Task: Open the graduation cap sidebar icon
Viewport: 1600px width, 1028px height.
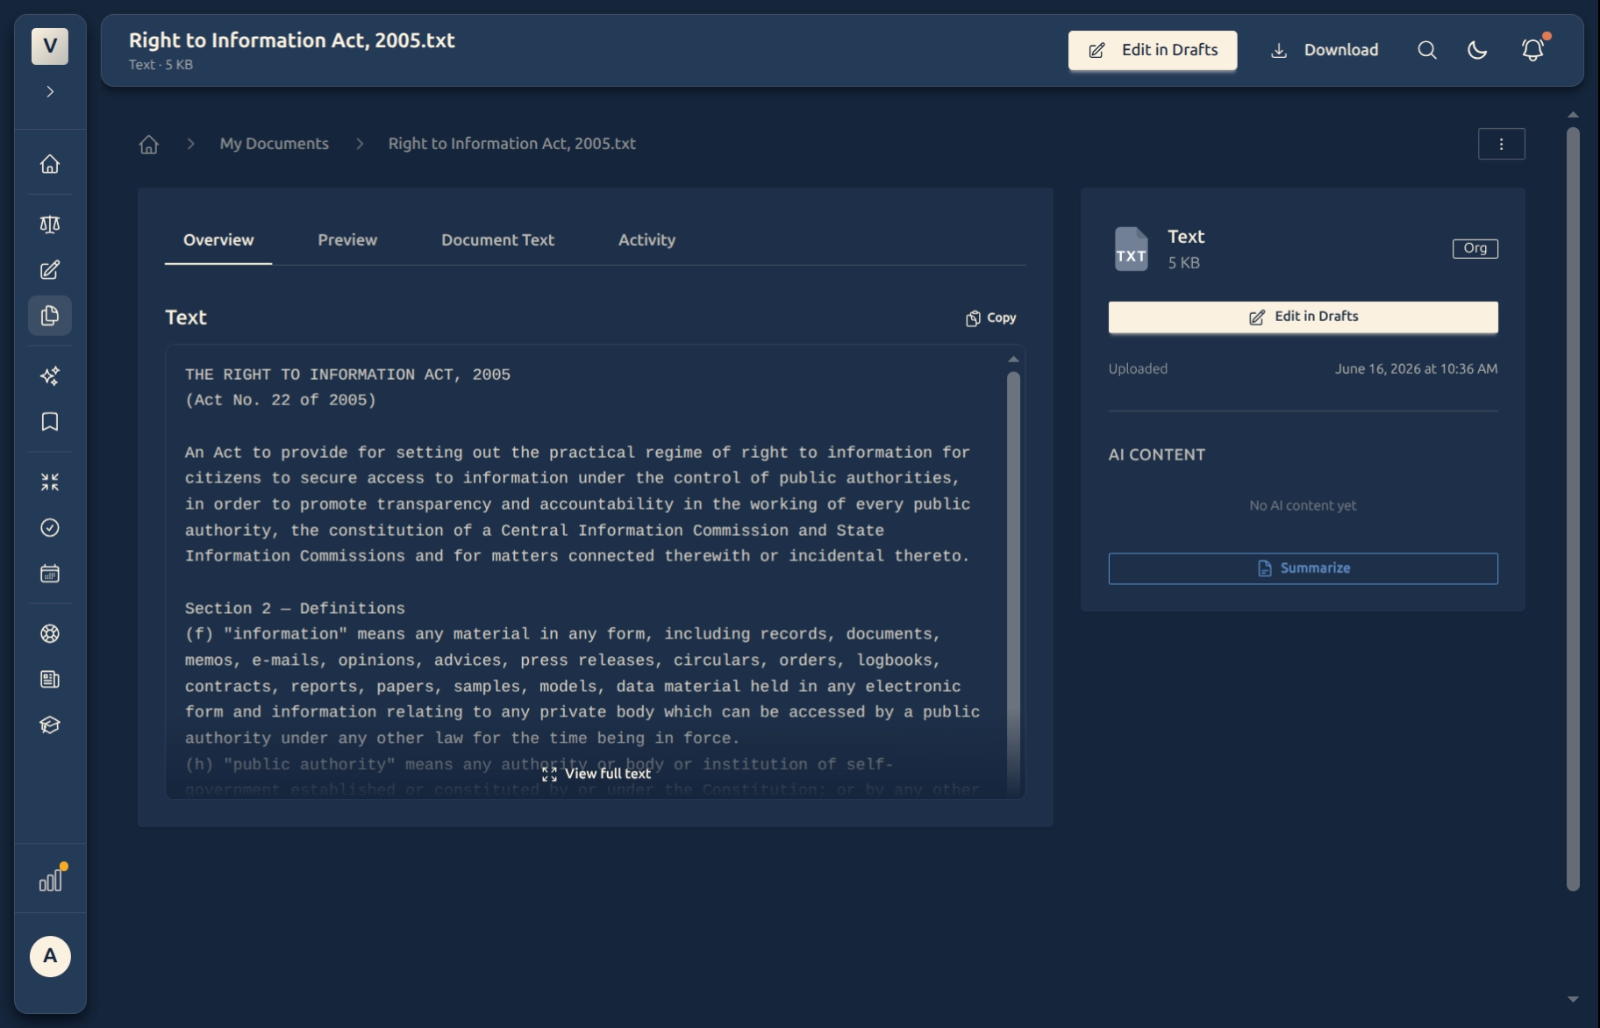Action: click(x=50, y=726)
